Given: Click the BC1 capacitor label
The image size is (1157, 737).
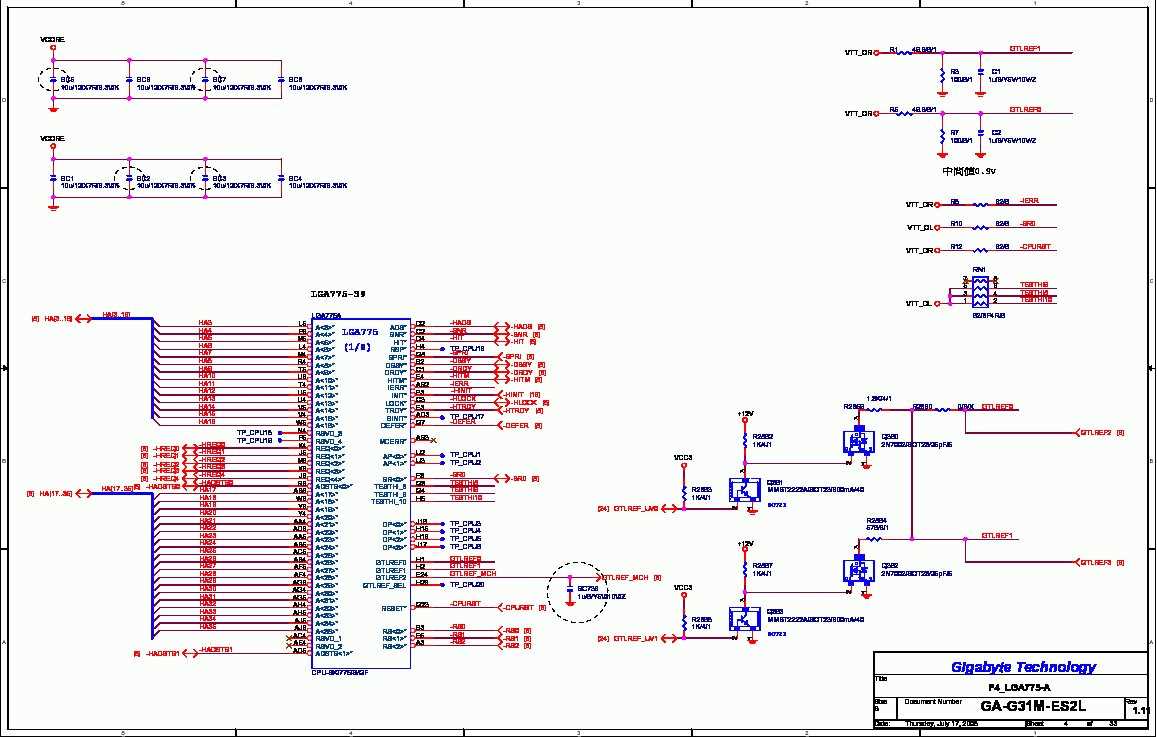Looking at the screenshot, I should 67,179.
